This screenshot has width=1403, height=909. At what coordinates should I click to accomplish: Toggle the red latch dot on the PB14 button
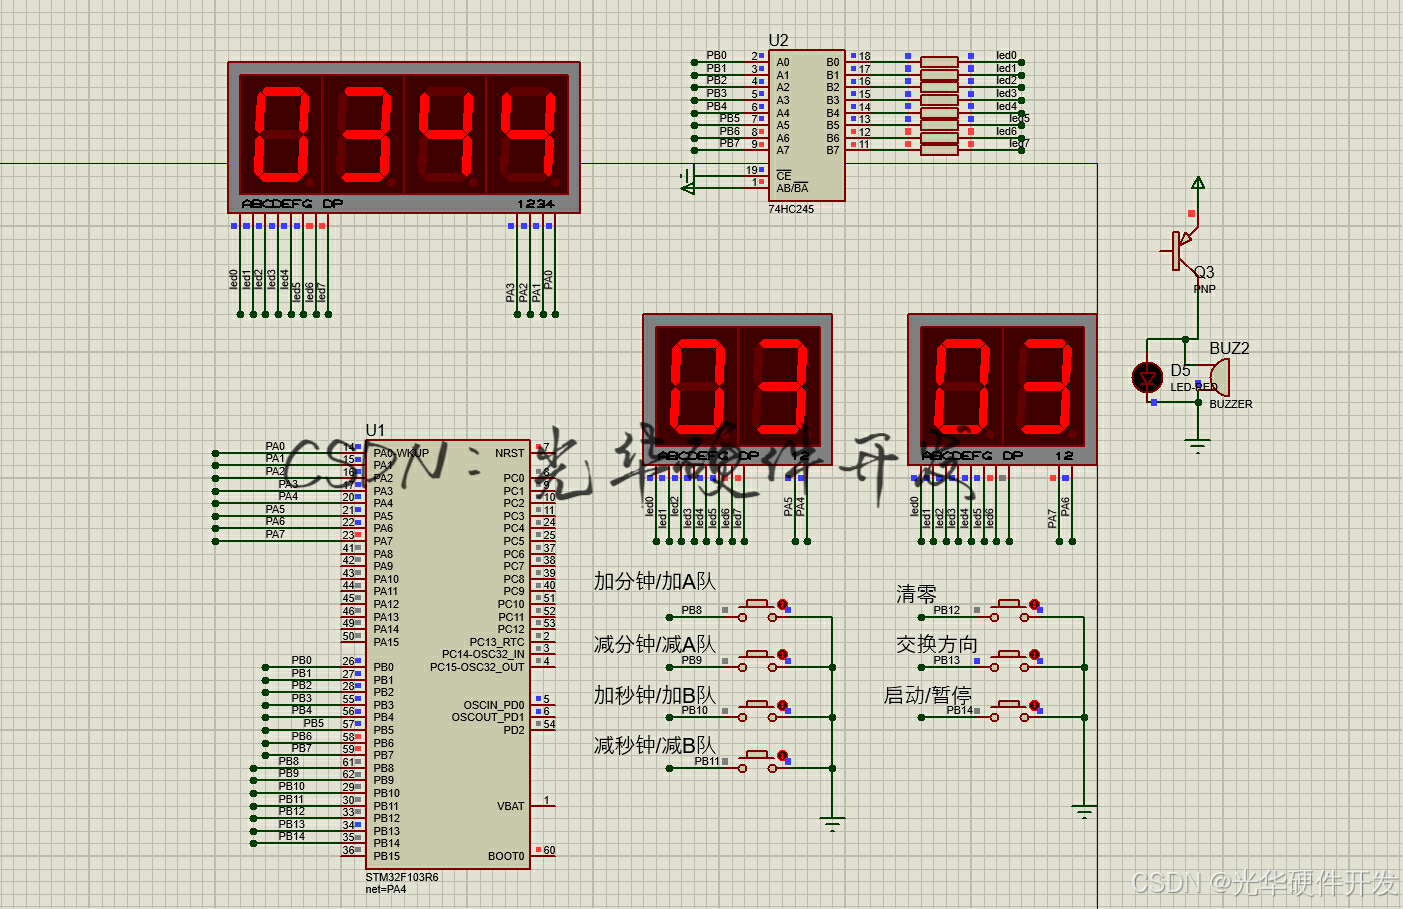pyautogui.click(x=1035, y=705)
